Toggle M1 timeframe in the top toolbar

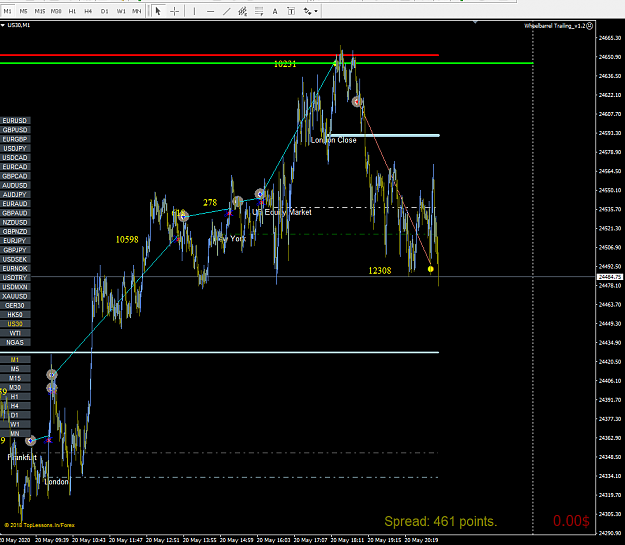(8, 11)
